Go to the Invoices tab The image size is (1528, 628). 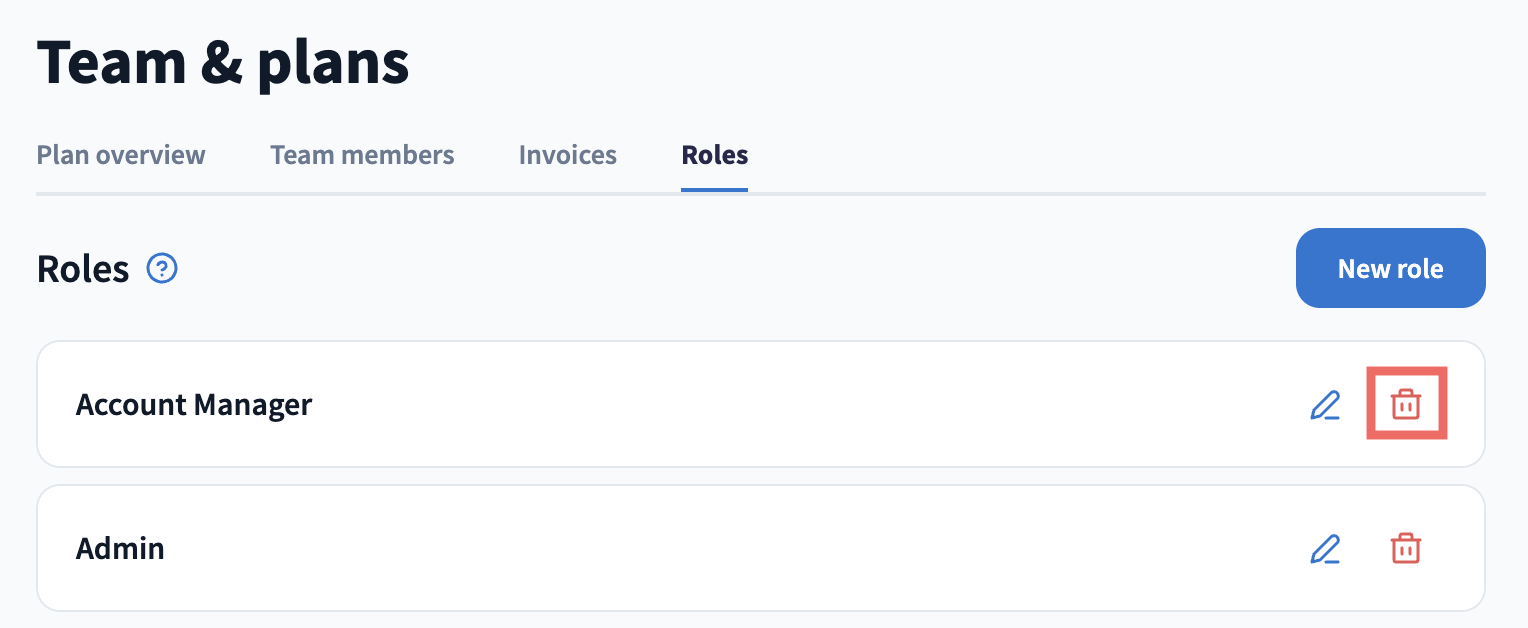click(x=568, y=155)
